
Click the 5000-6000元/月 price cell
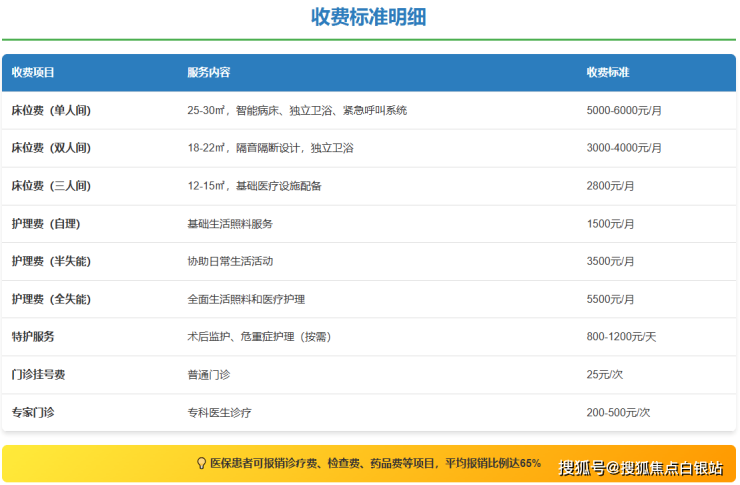pos(624,110)
